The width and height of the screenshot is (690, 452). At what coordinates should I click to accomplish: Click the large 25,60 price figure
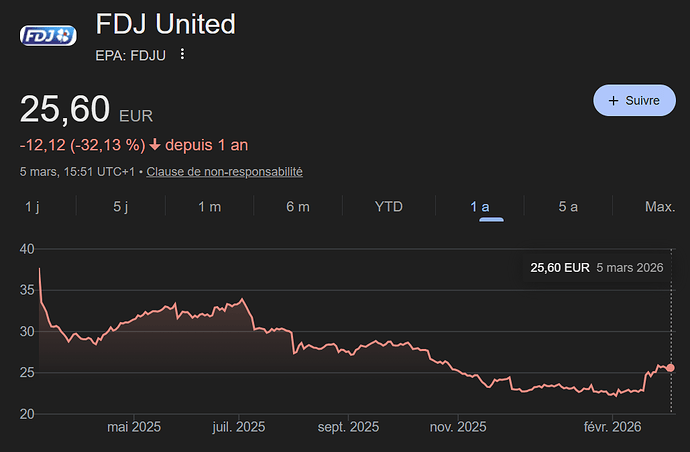[x=64, y=109]
